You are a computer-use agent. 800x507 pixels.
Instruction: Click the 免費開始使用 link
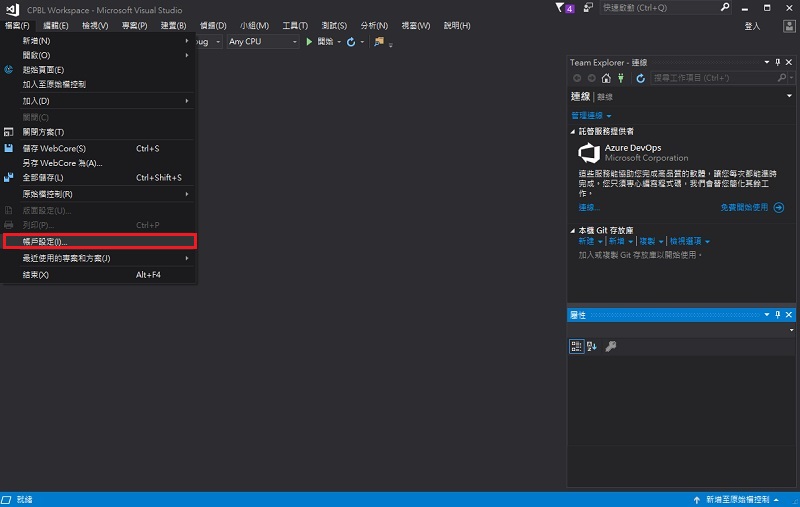click(744, 208)
